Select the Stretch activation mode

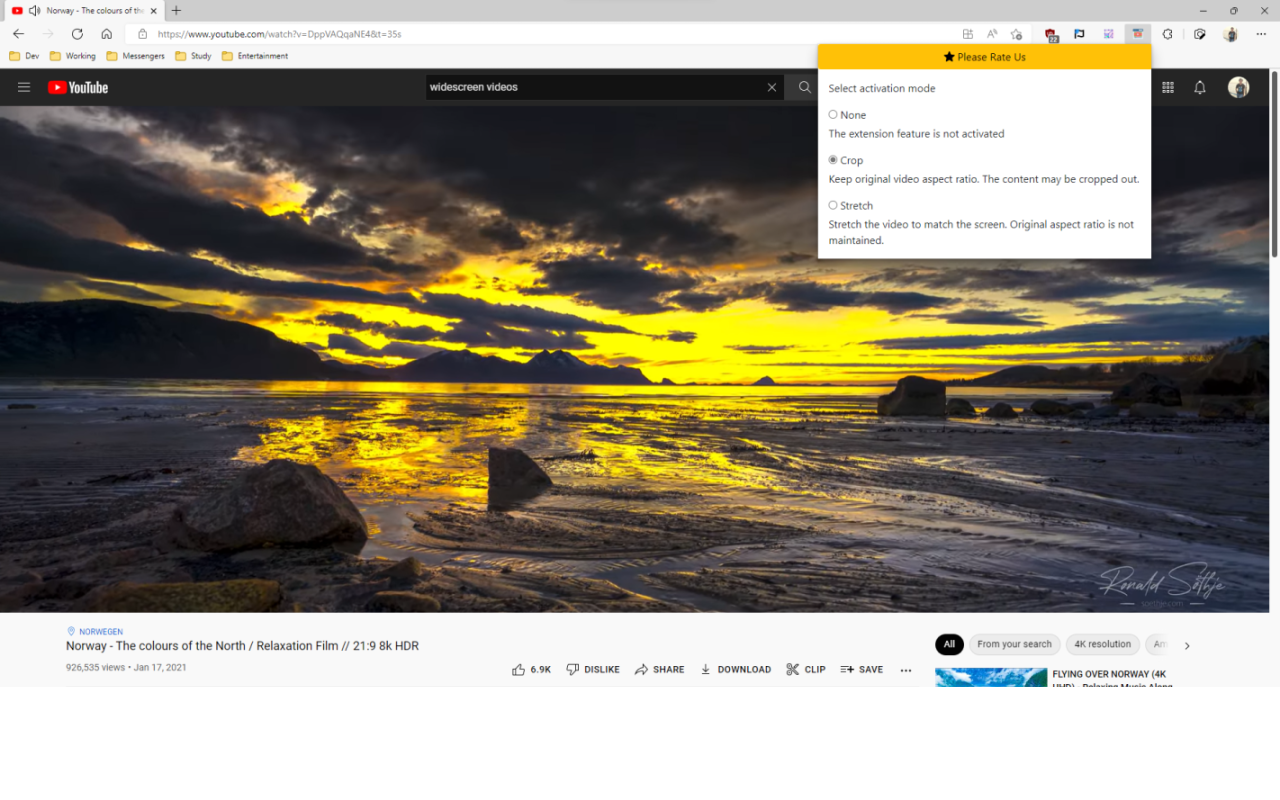tap(833, 205)
